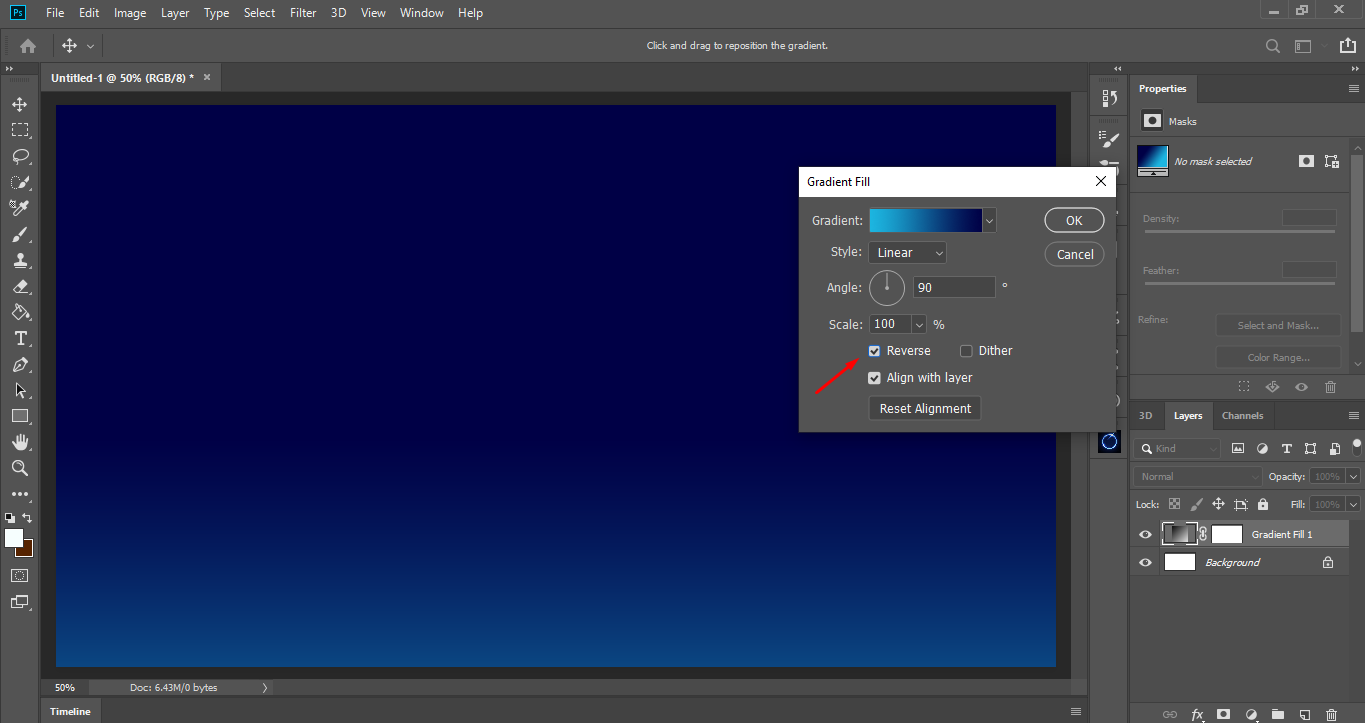The width and height of the screenshot is (1365, 723).
Task: Confirm gradient fill with OK
Action: [x=1074, y=221]
